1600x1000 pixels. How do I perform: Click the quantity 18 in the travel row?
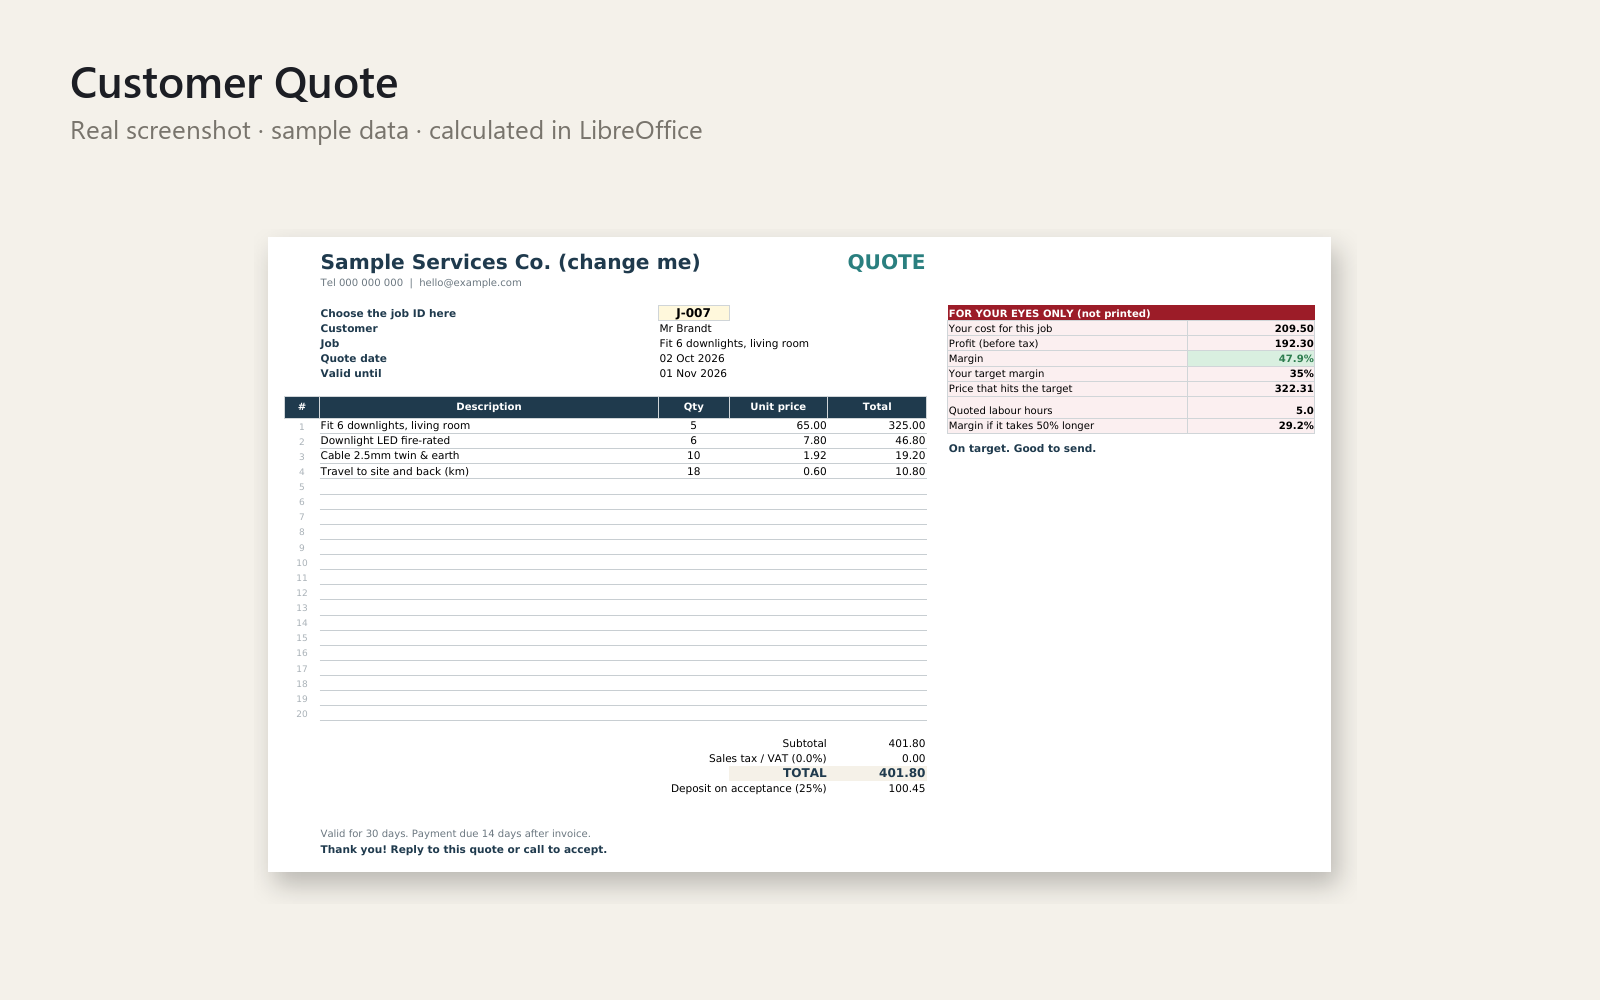[694, 471]
